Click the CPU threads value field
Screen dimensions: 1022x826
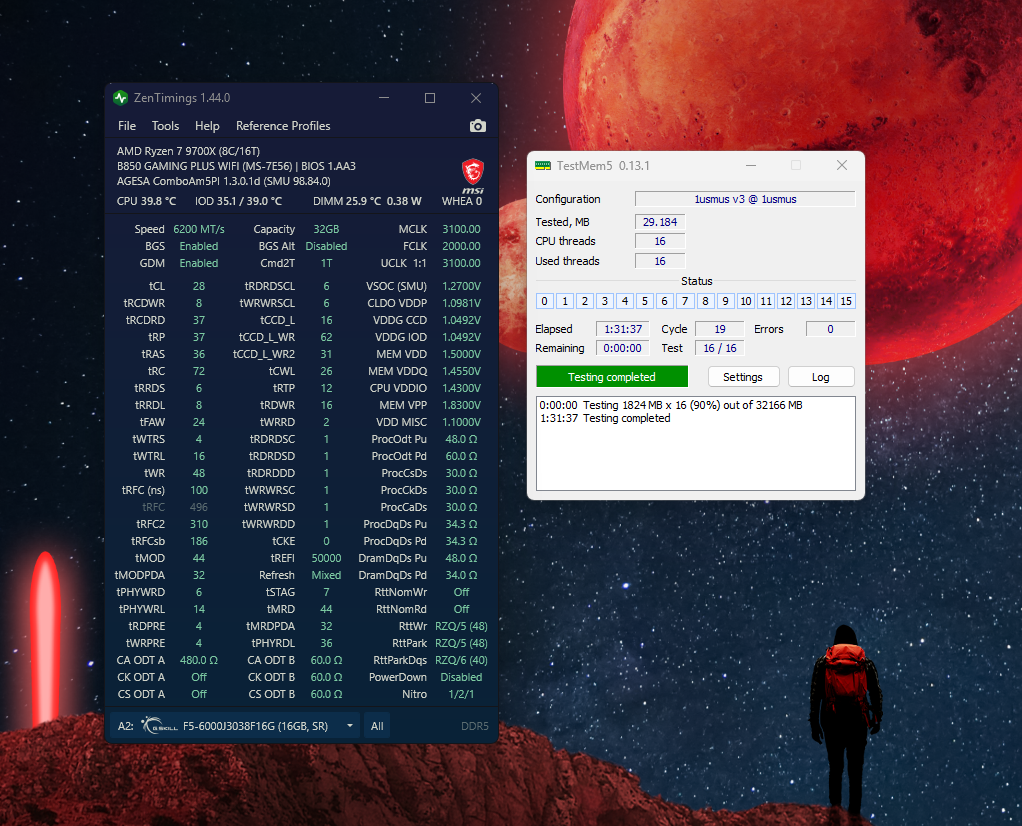(x=660, y=241)
